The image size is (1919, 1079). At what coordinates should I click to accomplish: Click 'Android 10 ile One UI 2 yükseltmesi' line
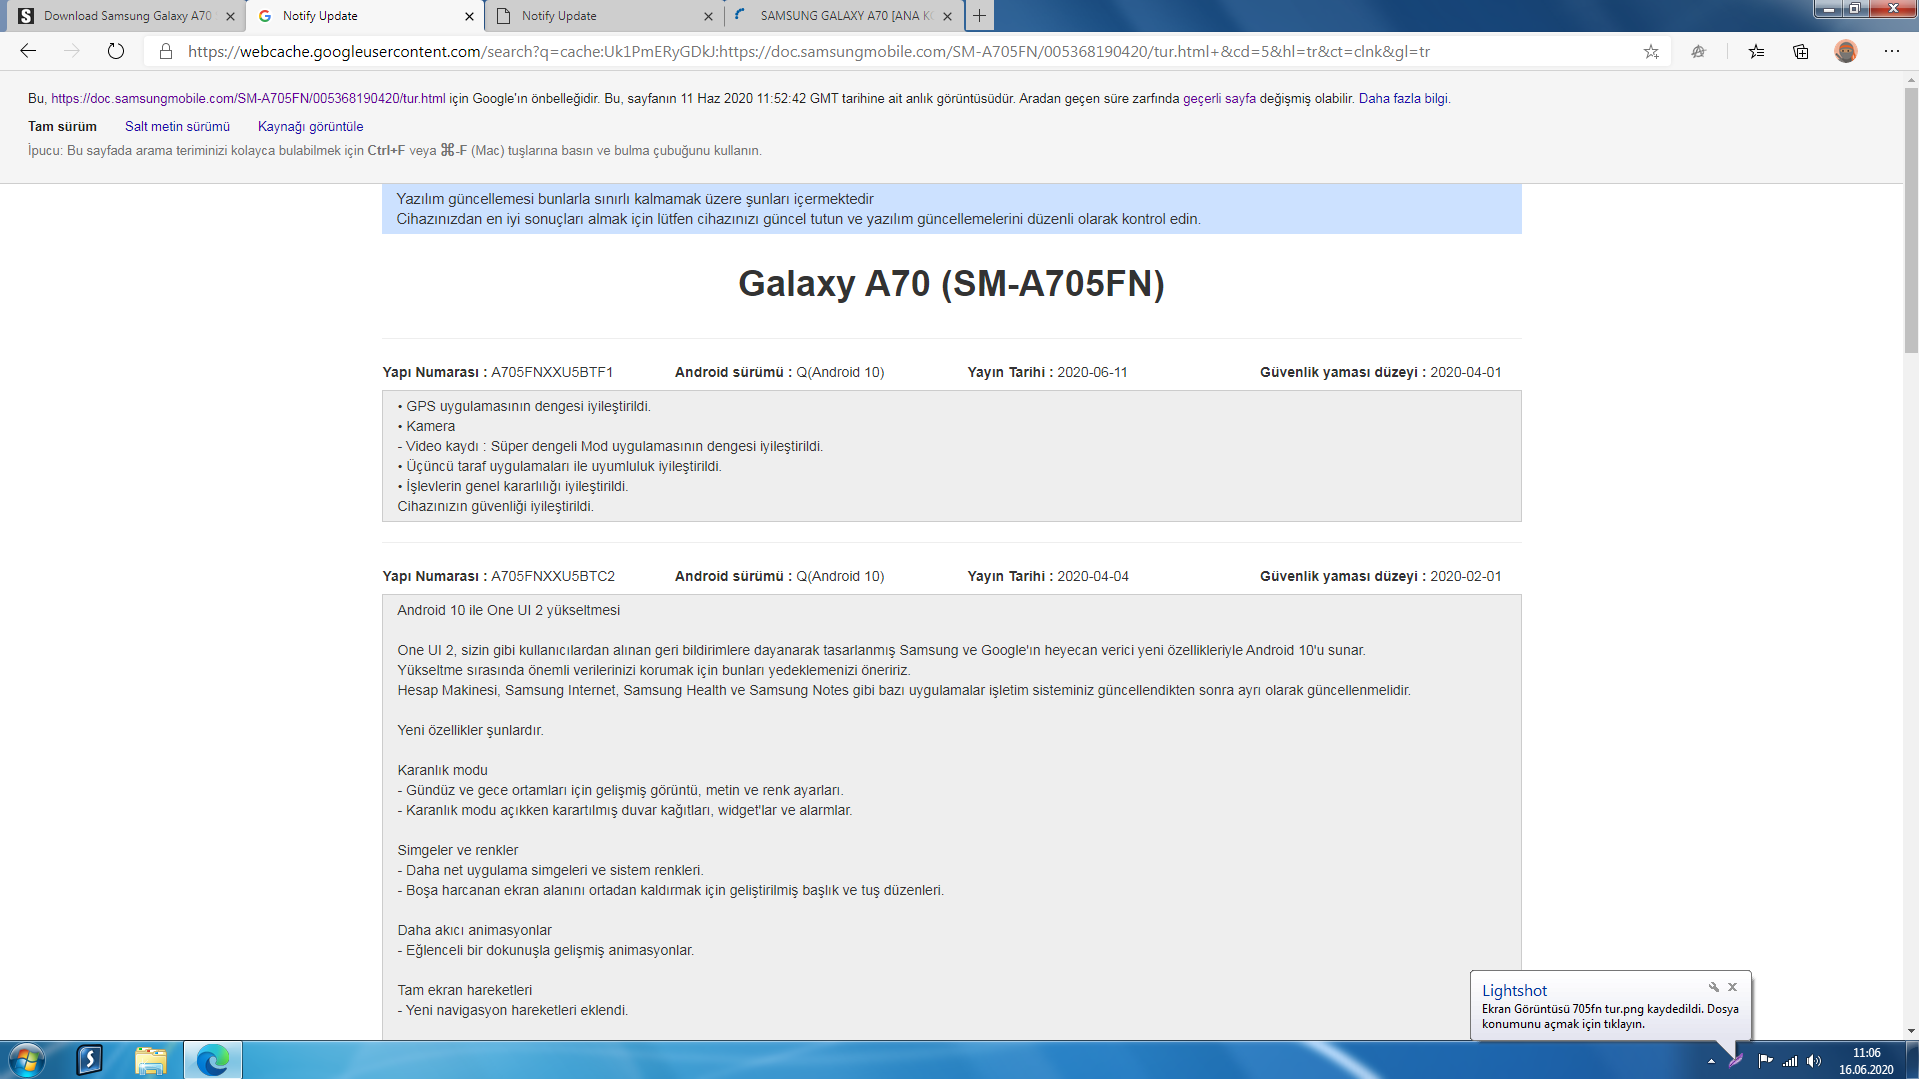pos(508,610)
